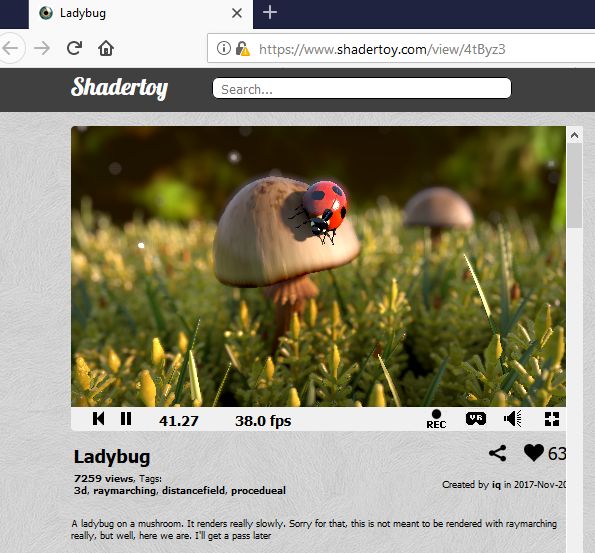Rewind shader to start
Image resolution: width=595 pixels, height=553 pixels.
click(99, 419)
